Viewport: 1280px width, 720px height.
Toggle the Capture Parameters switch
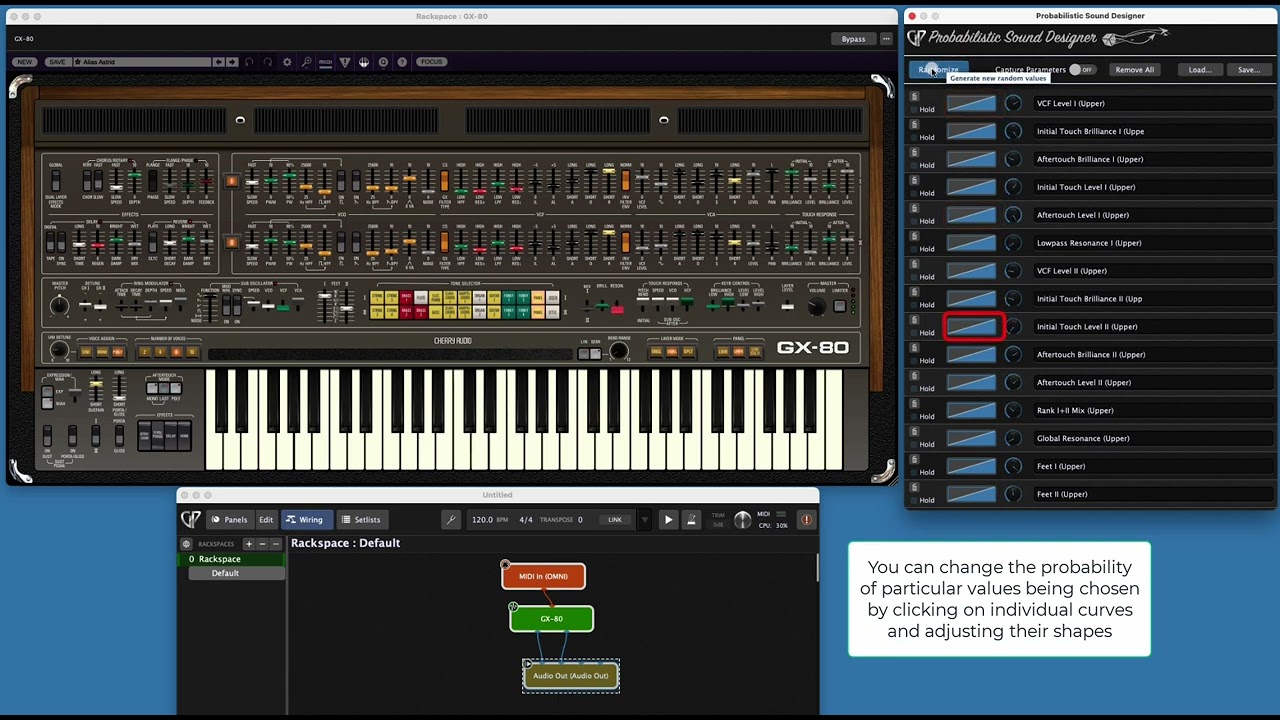point(1081,70)
